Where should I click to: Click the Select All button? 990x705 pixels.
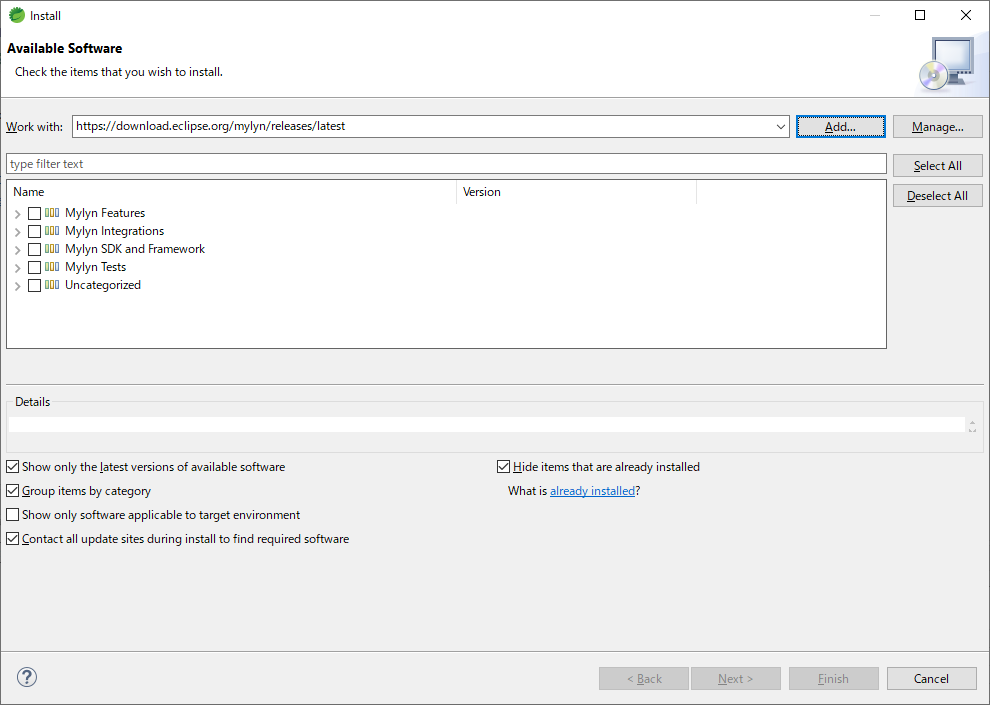[x=938, y=165]
